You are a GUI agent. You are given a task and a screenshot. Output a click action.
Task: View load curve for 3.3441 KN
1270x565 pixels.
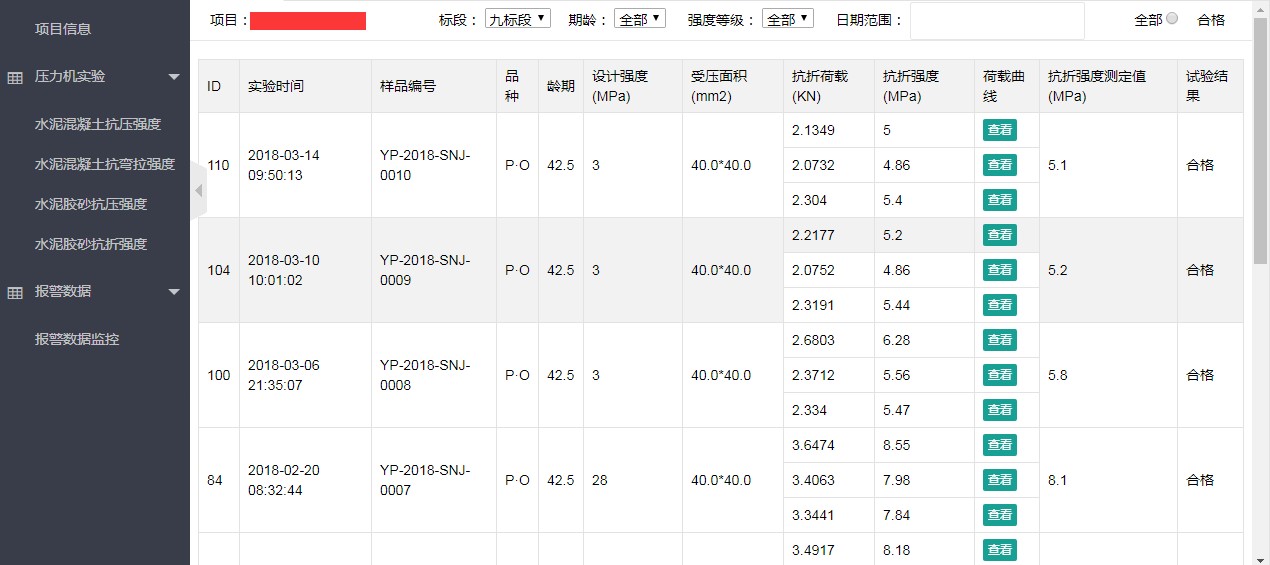(1000, 515)
